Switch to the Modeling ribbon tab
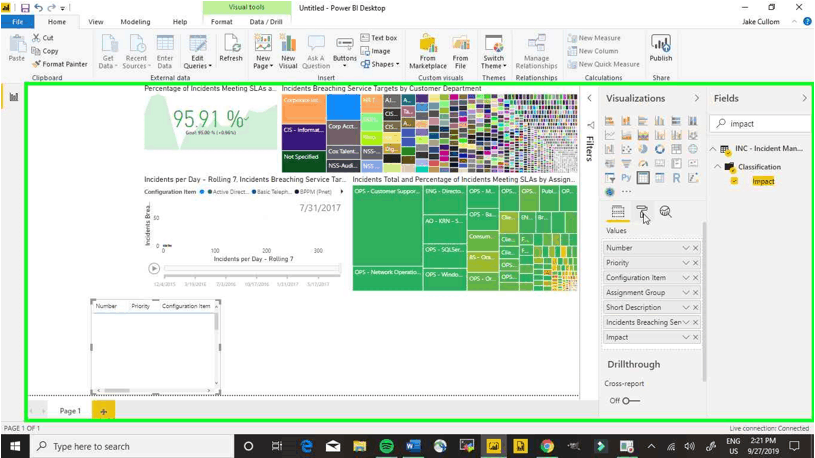 135,22
